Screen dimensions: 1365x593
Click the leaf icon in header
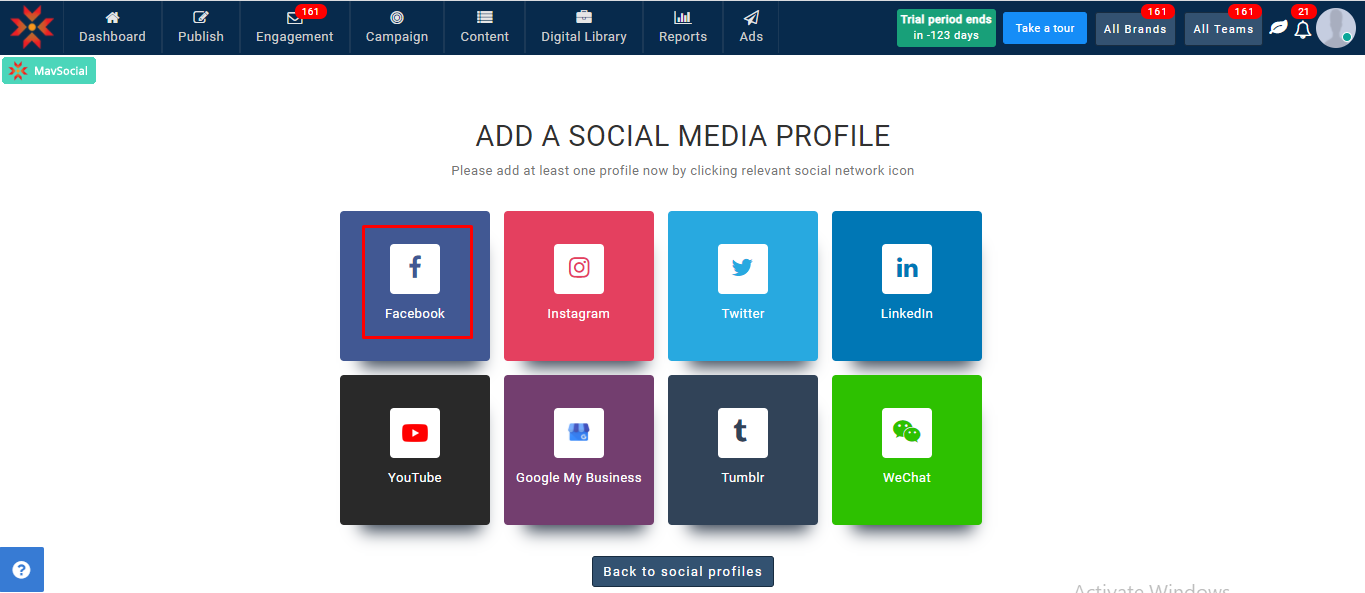coord(1278,28)
